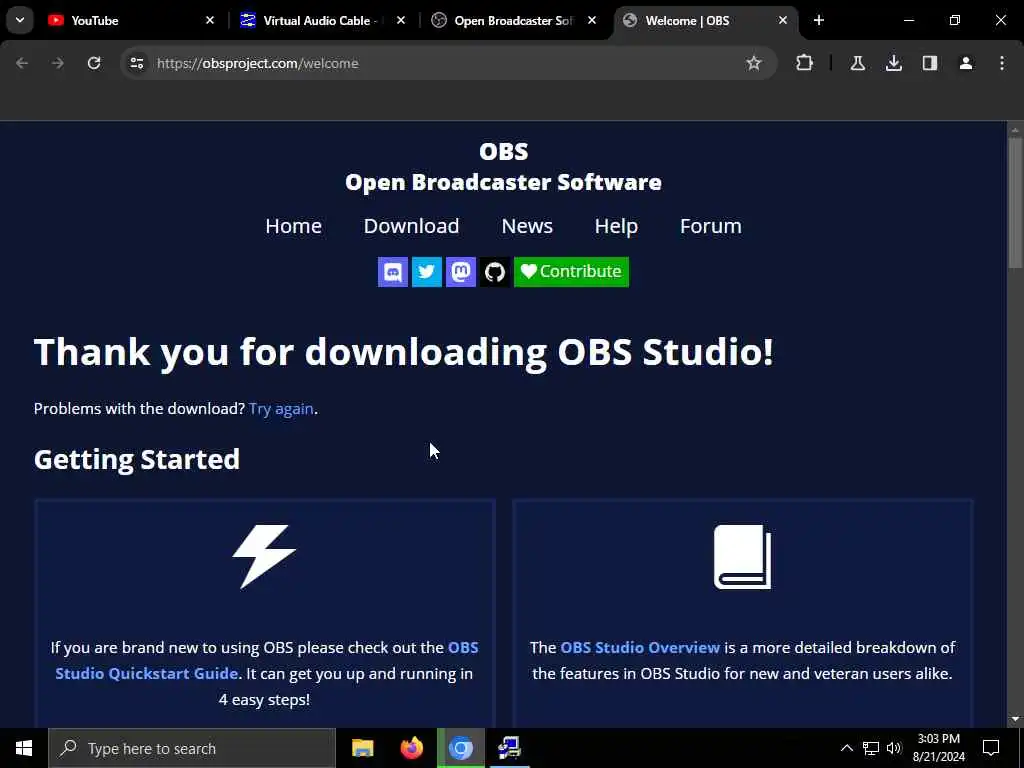The image size is (1024, 768).
Task: Open the OBS Mastodon icon link
Action: tap(460, 272)
